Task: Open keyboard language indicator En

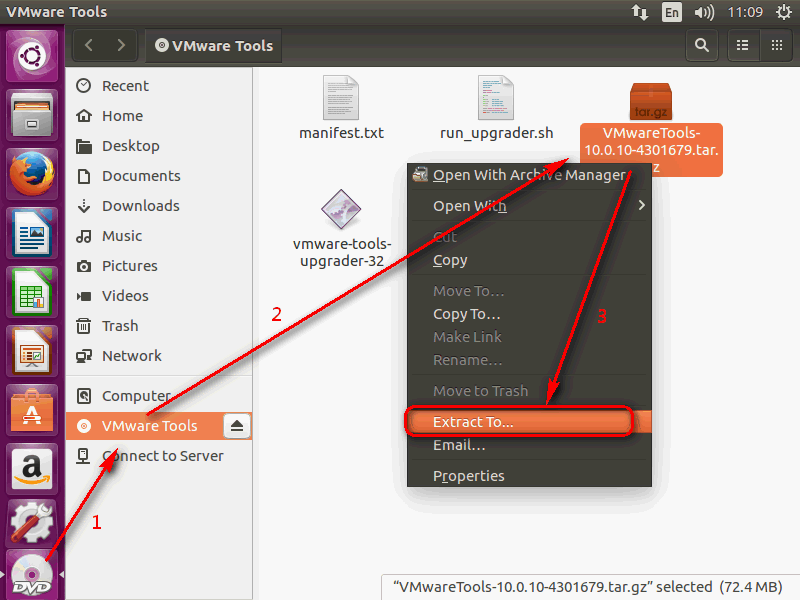Action: [672, 12]
